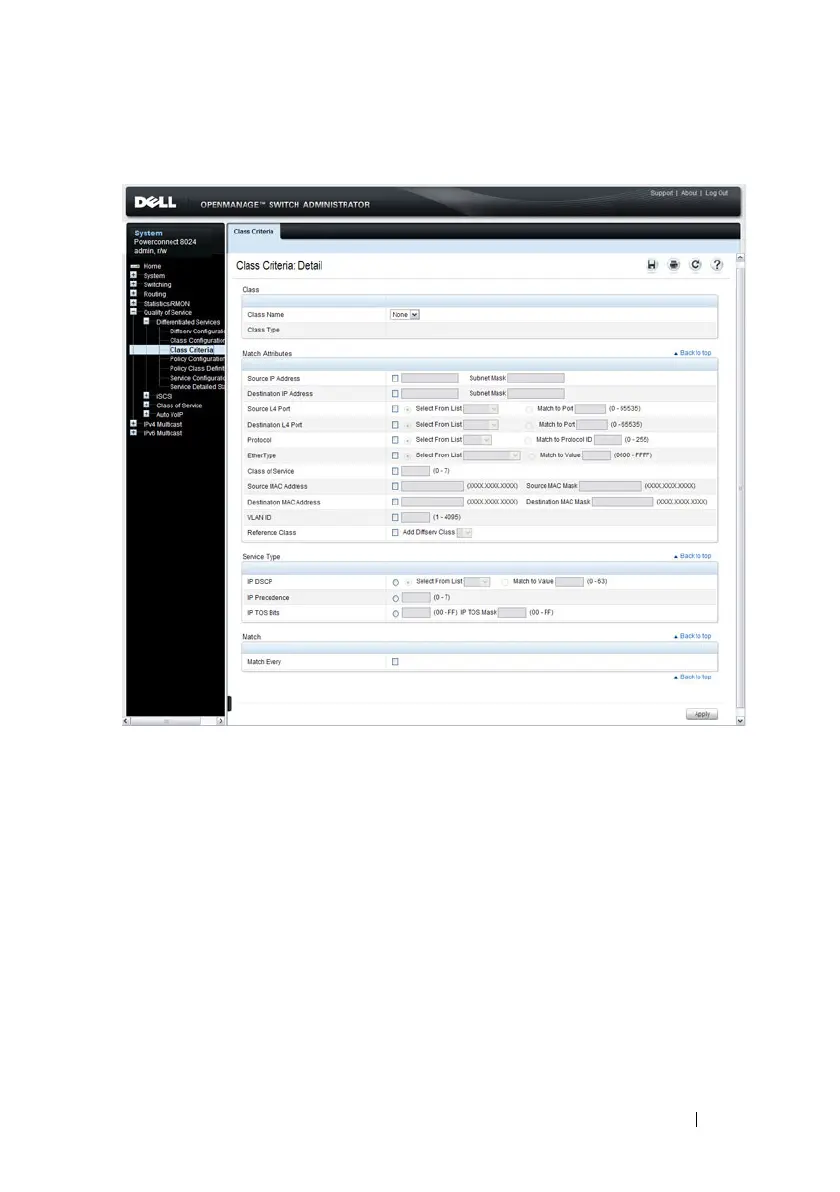Select the IP Precedence radio button
Screen dimensions: 840x1192
point(395,598)
